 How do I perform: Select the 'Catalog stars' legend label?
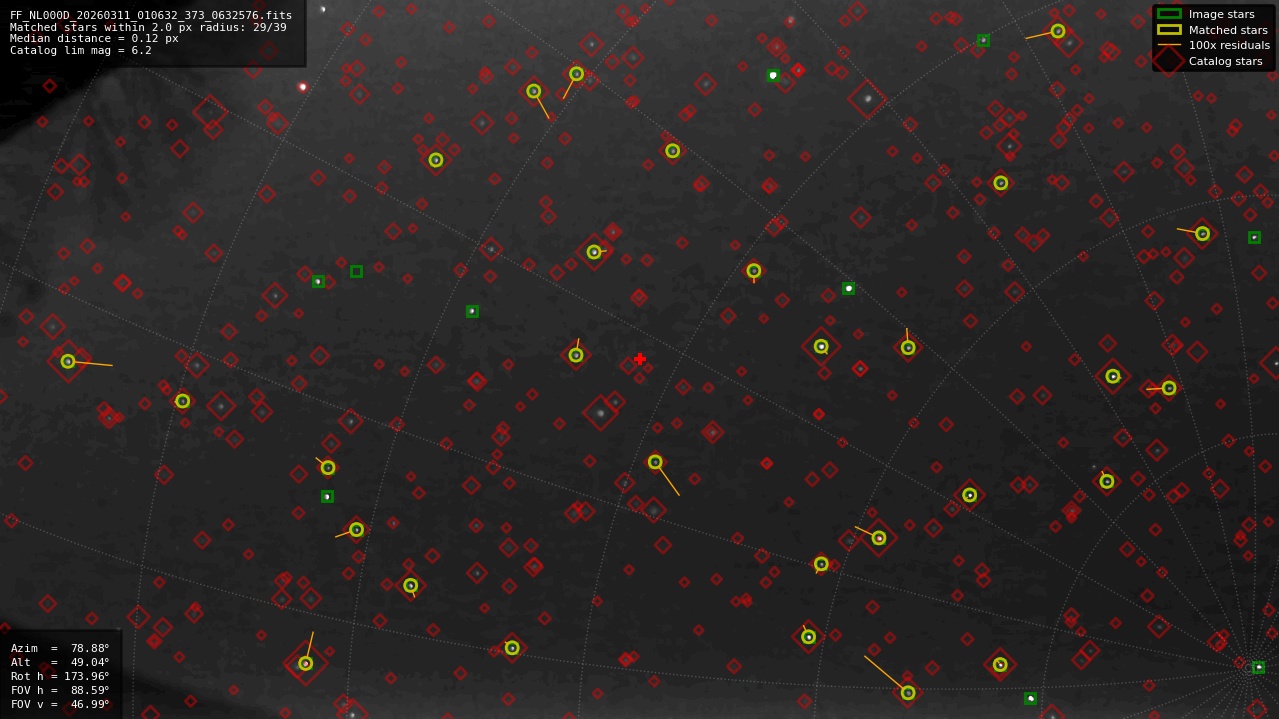[x=1225, y=61]
